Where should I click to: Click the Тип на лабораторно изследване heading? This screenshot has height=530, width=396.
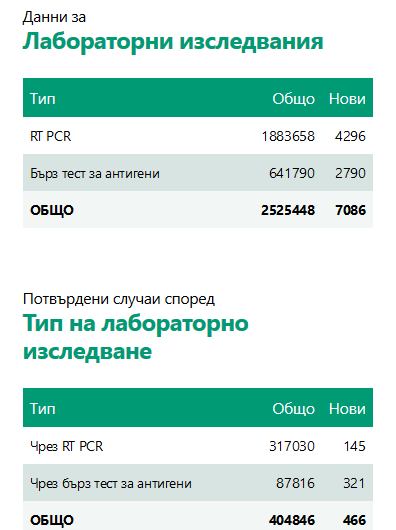pos(135,337)
